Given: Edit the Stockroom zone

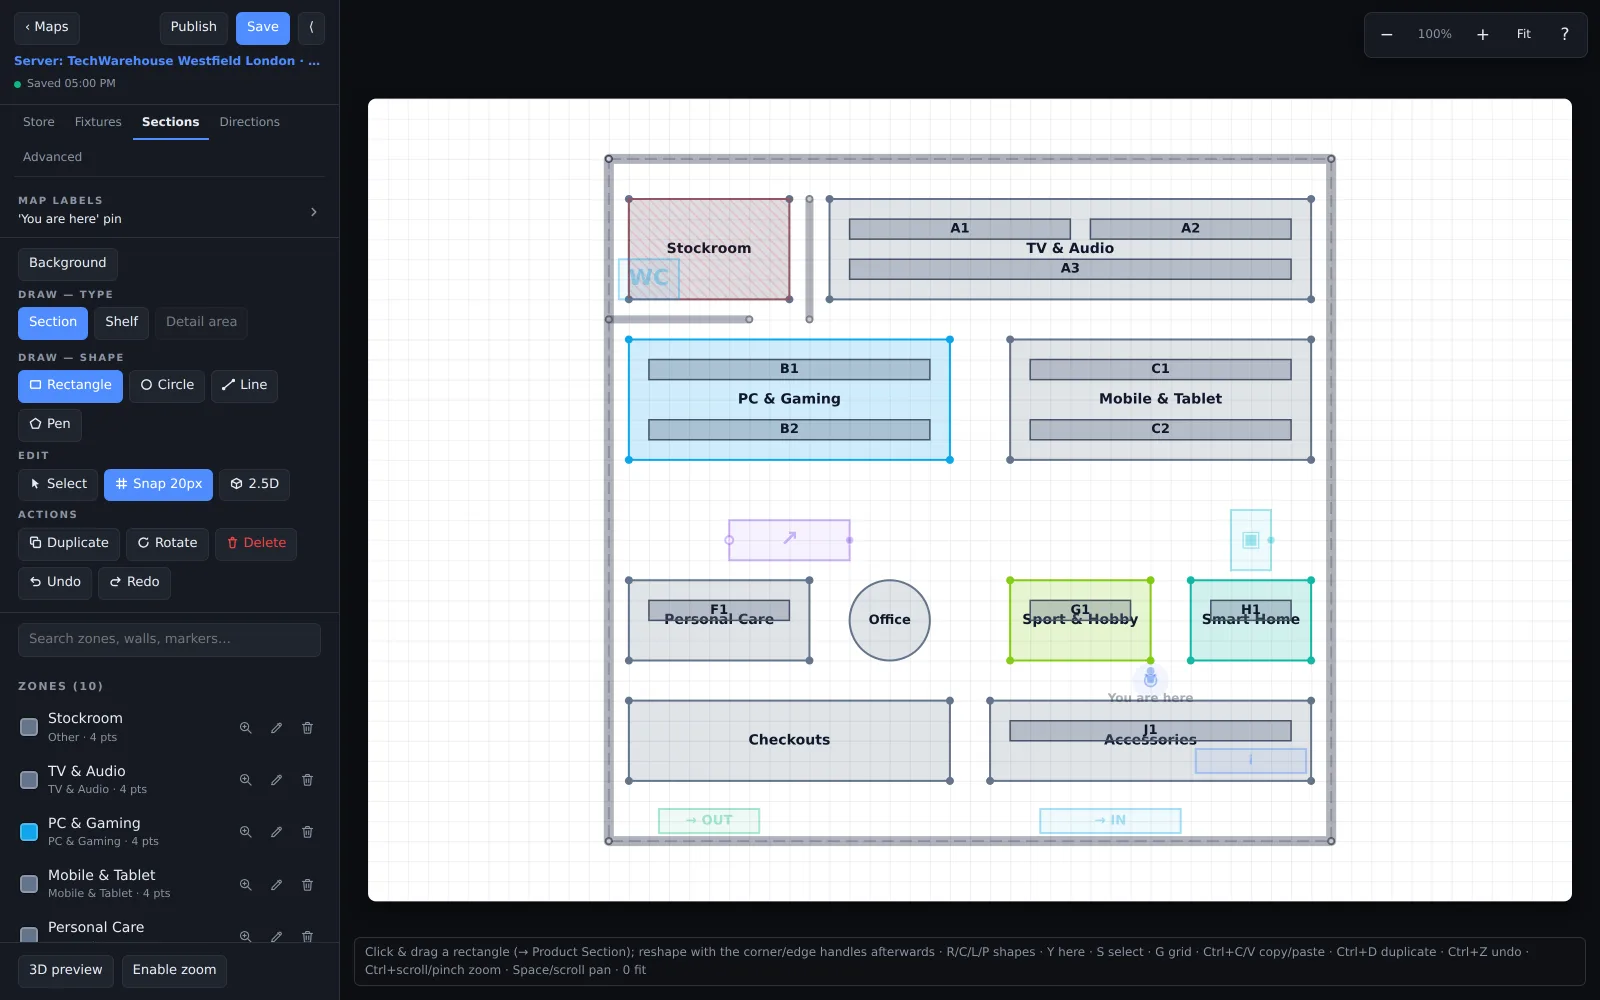Looking at the screenshot, I should [x=276, y=728].
